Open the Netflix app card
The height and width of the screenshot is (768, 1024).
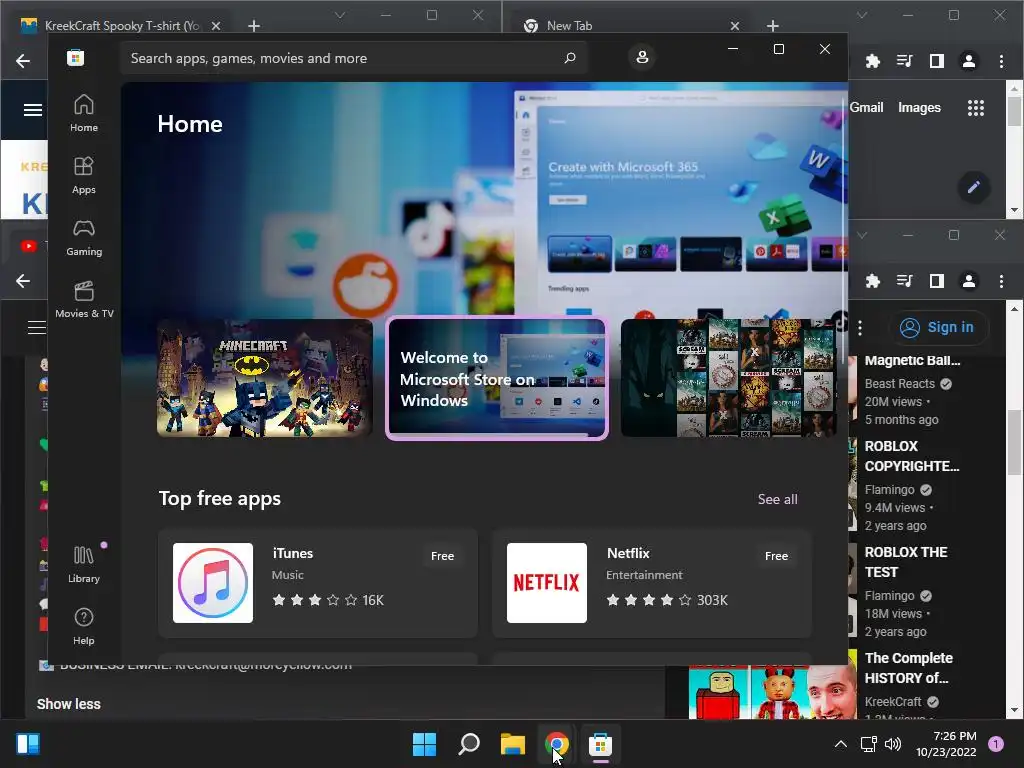(652, 583)
